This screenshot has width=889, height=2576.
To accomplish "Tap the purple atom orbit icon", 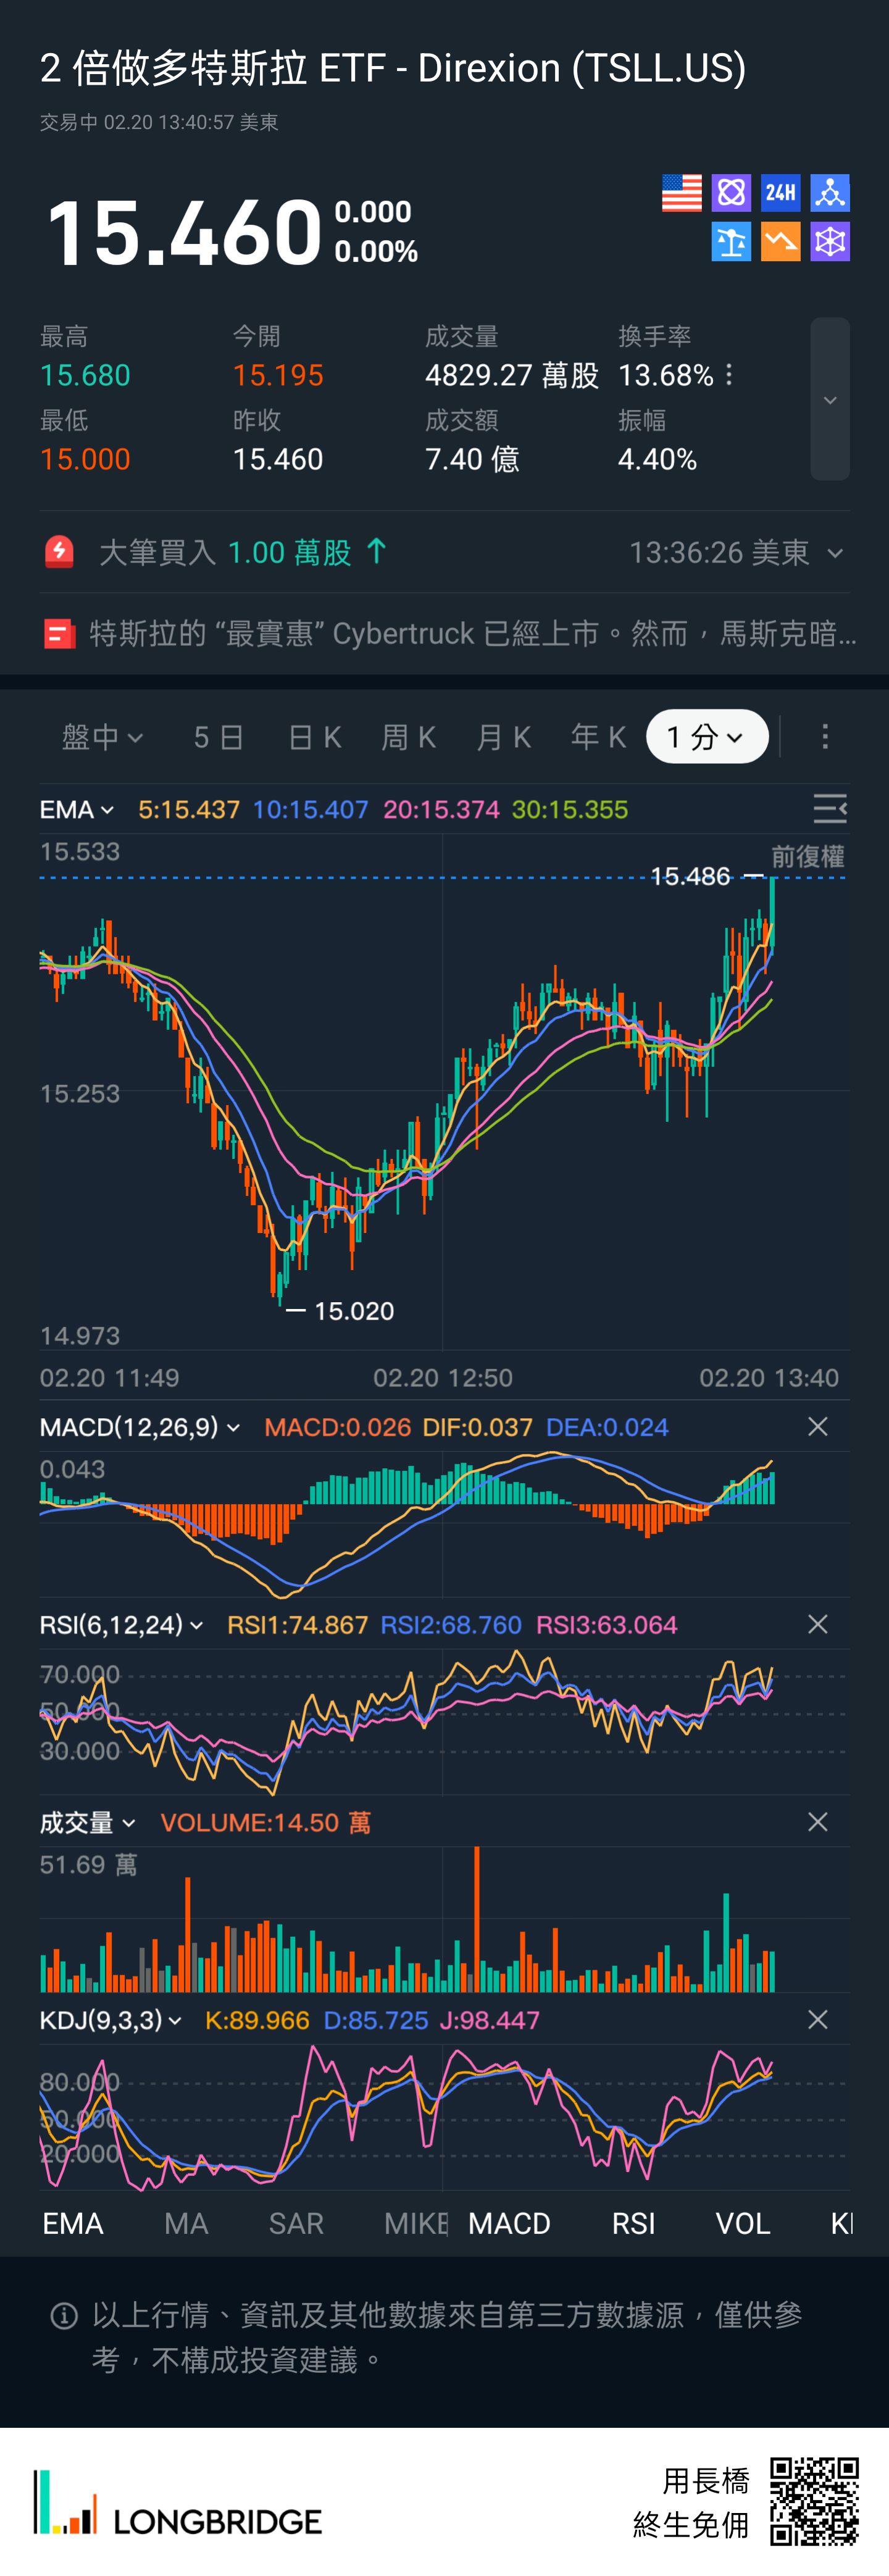I will coord(731,193).
